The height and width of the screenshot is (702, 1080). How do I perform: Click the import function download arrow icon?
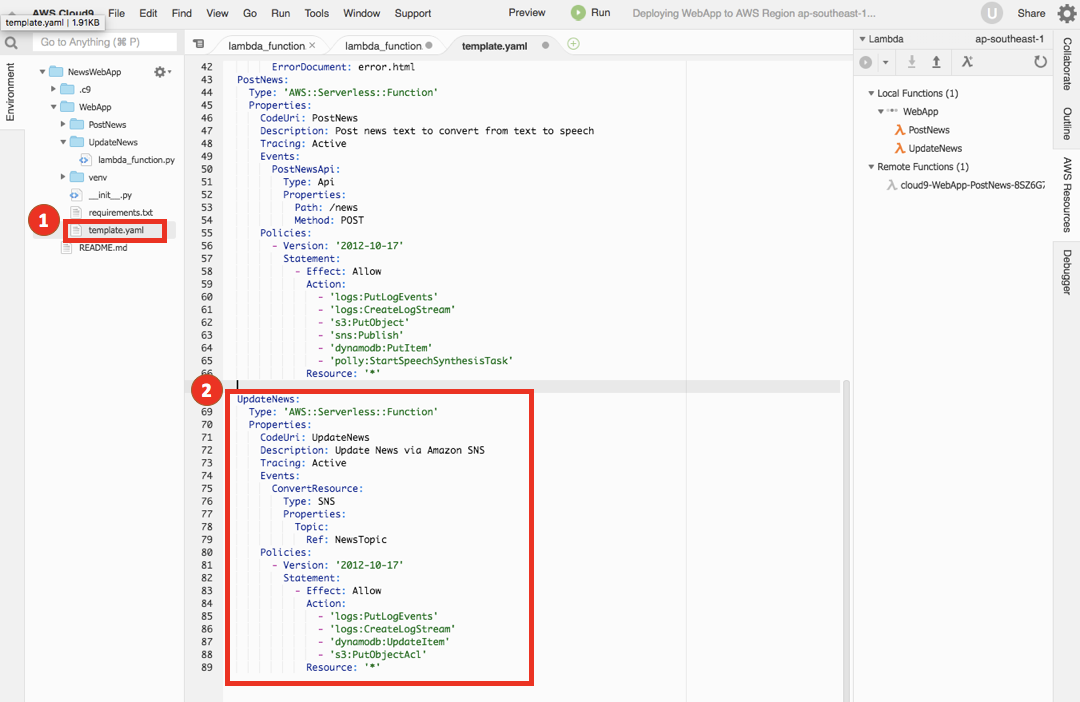point(911,62)
